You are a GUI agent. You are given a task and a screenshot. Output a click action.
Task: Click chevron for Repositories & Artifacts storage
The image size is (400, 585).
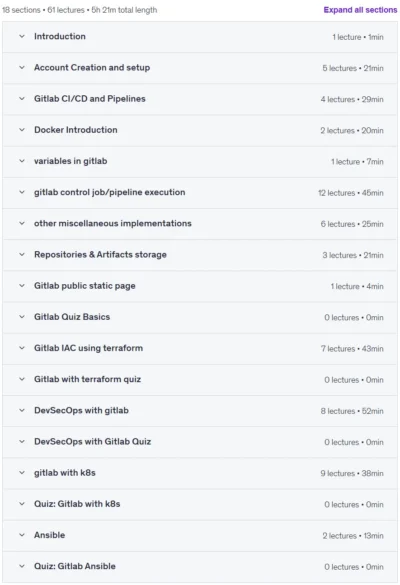click(x=22, y=254)
